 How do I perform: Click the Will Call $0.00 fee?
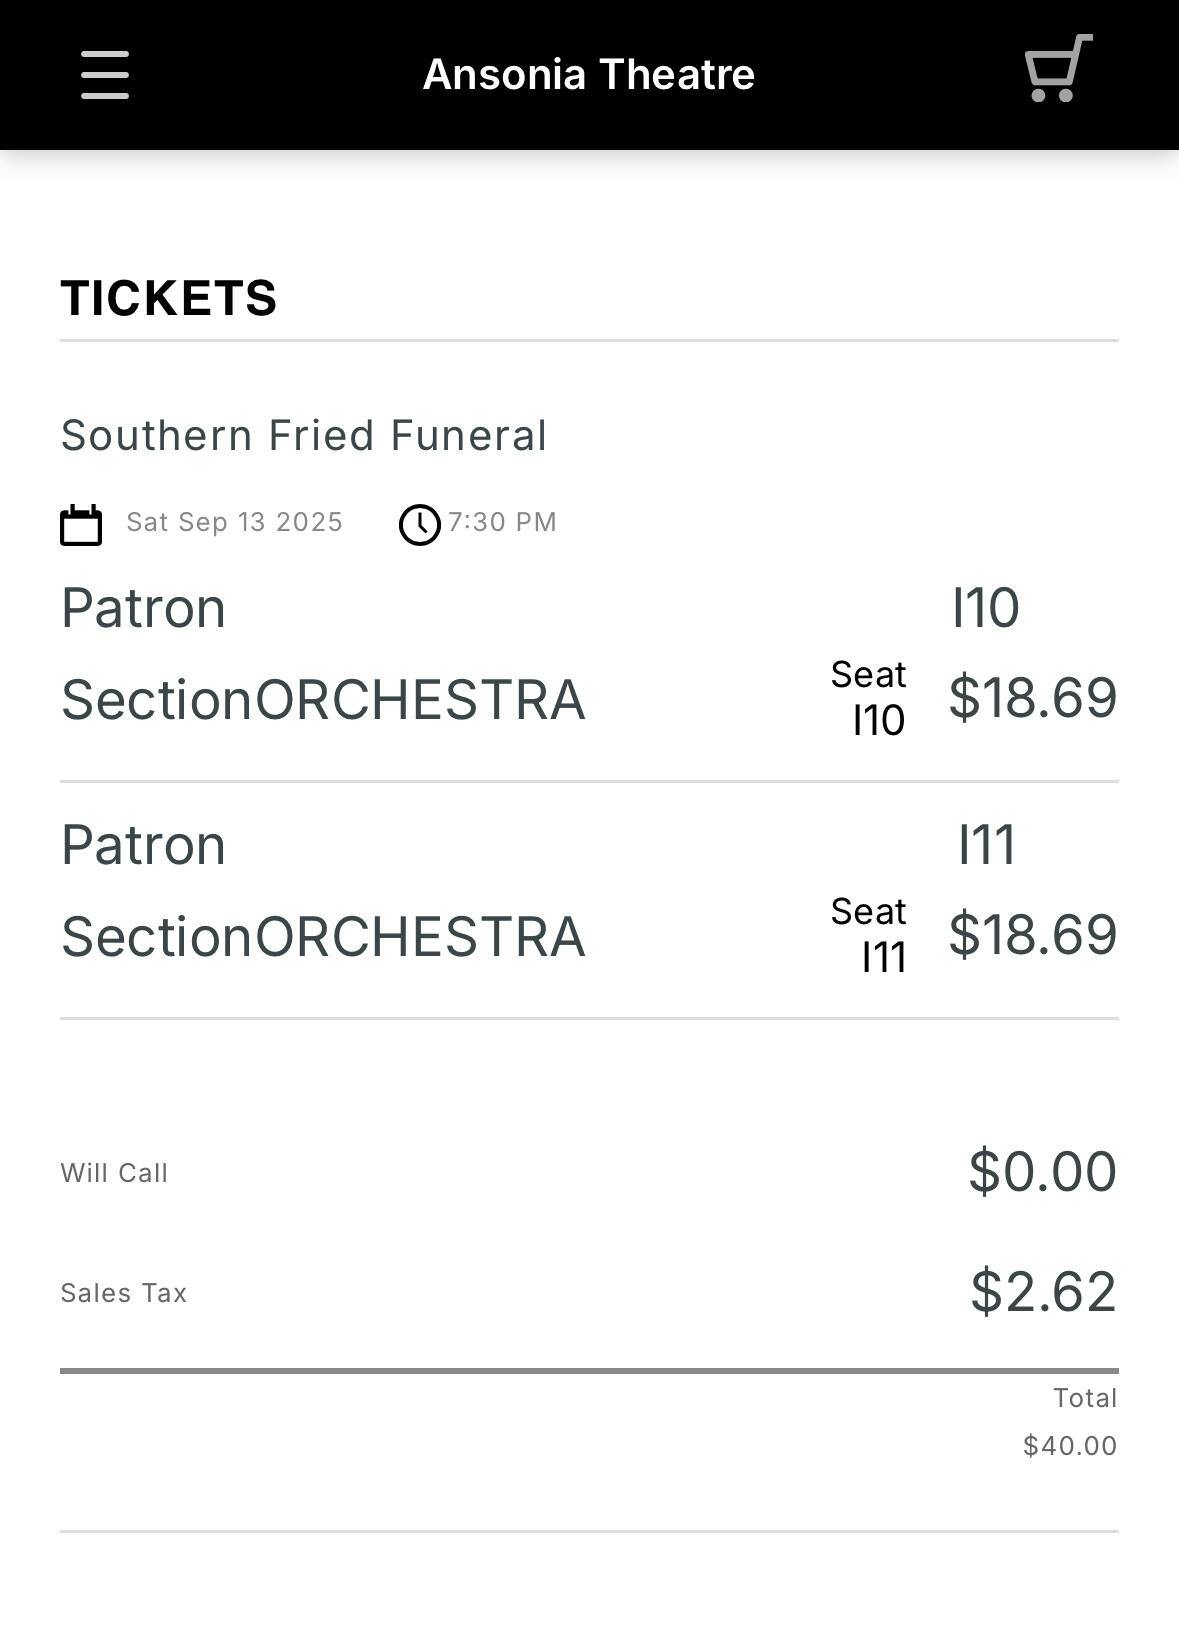[1042, 1171]
